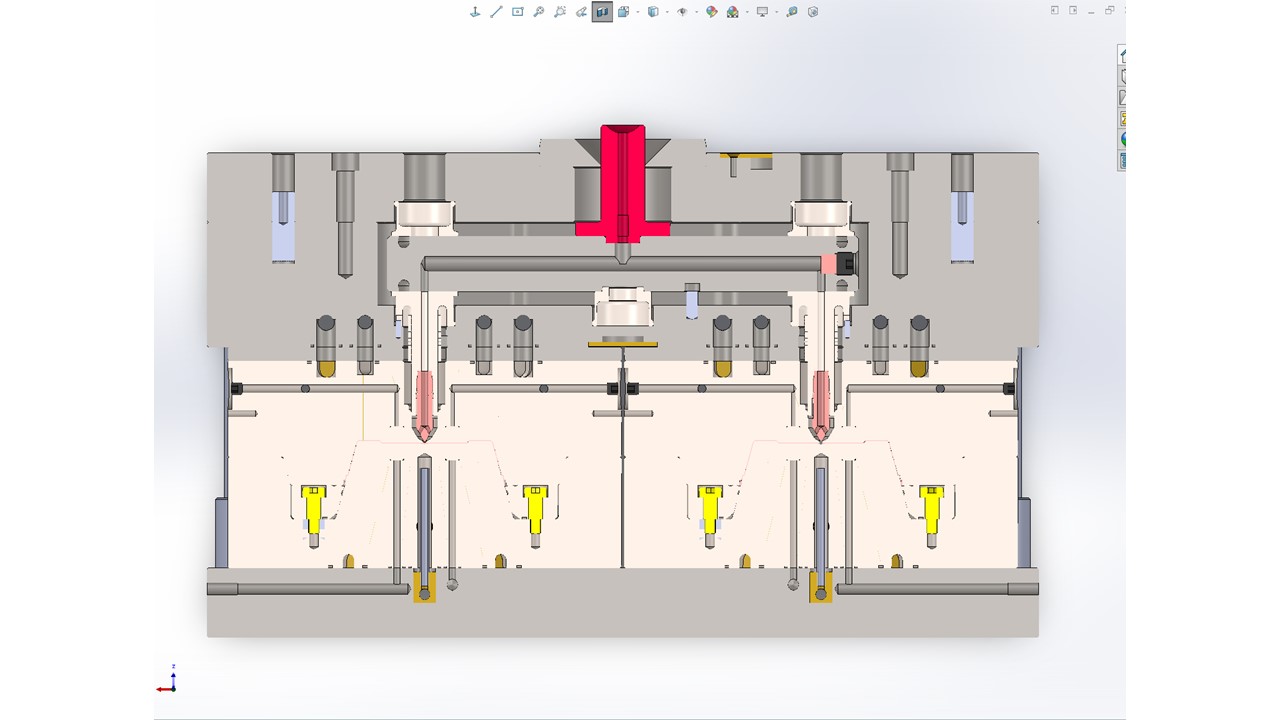Image resolution: width=1280 pixels, height=720 pixels.
Task: Open the View Settings monitor icon
Action: point(762,12)
